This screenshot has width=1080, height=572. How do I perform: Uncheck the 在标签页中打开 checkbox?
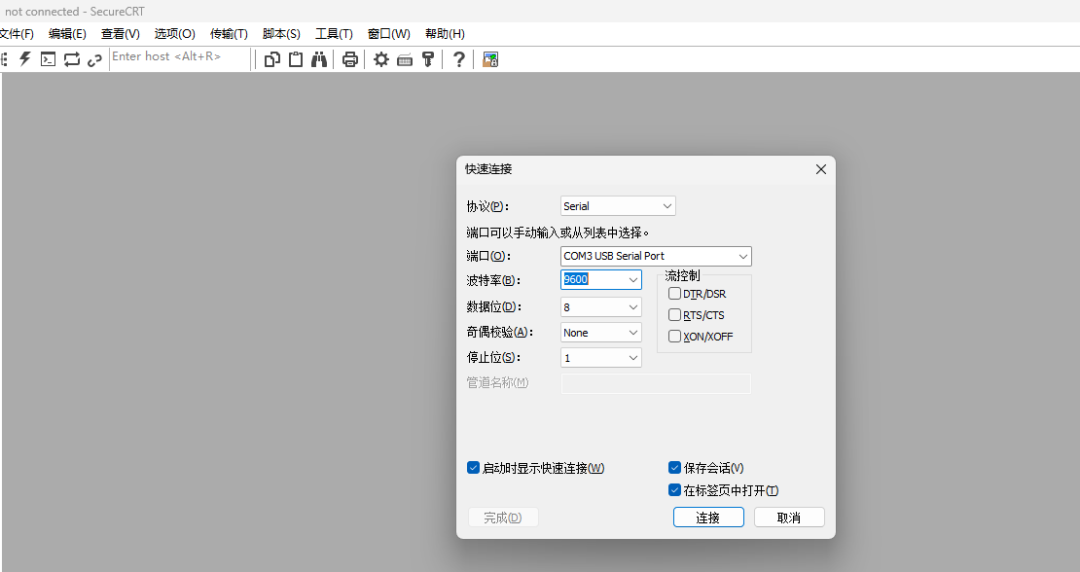[674, 490]
